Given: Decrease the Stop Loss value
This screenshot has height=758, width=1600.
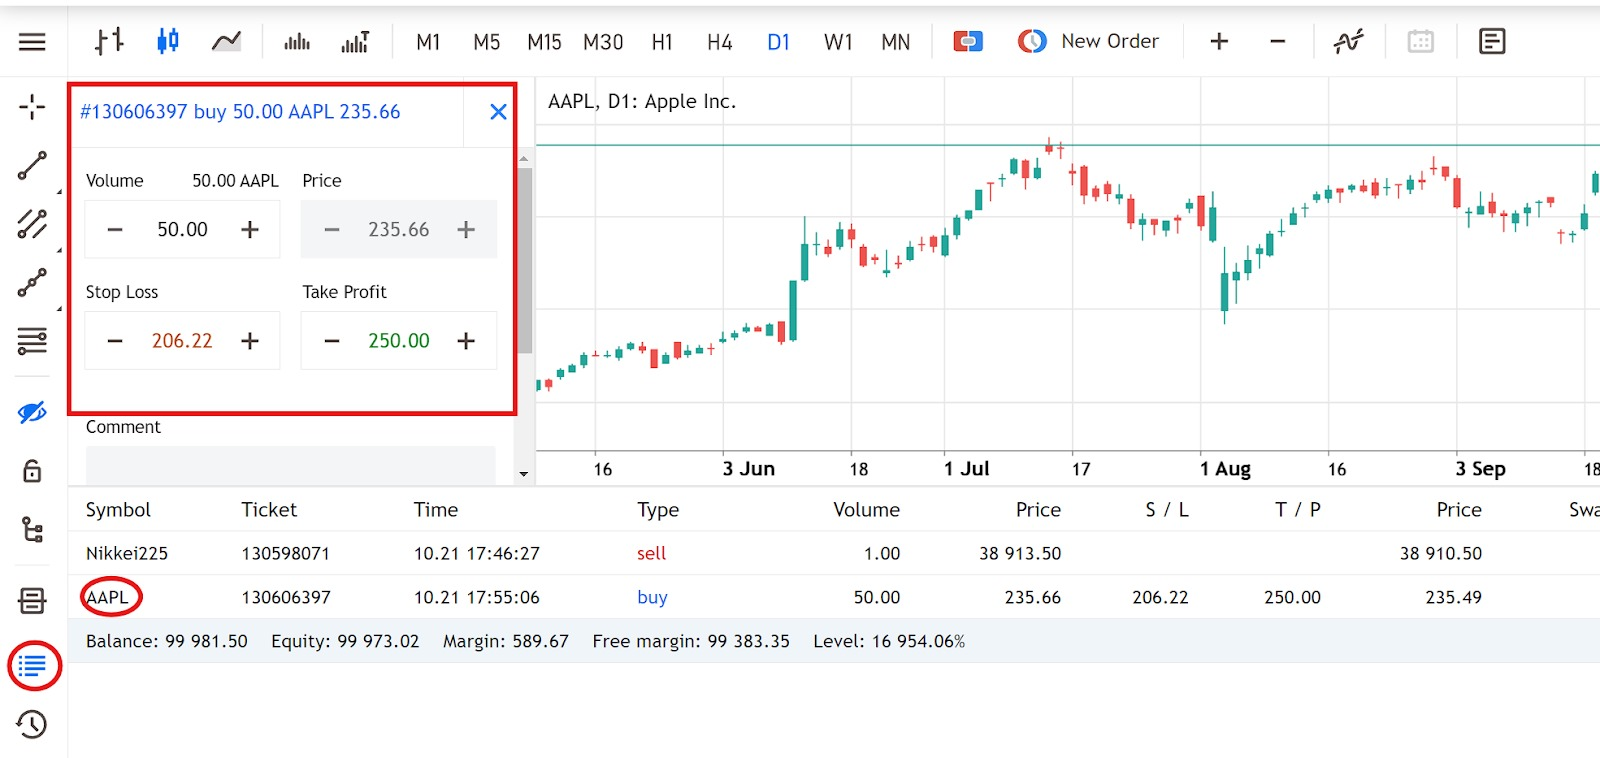Looking at the screenshot, I should click(115, 341).
